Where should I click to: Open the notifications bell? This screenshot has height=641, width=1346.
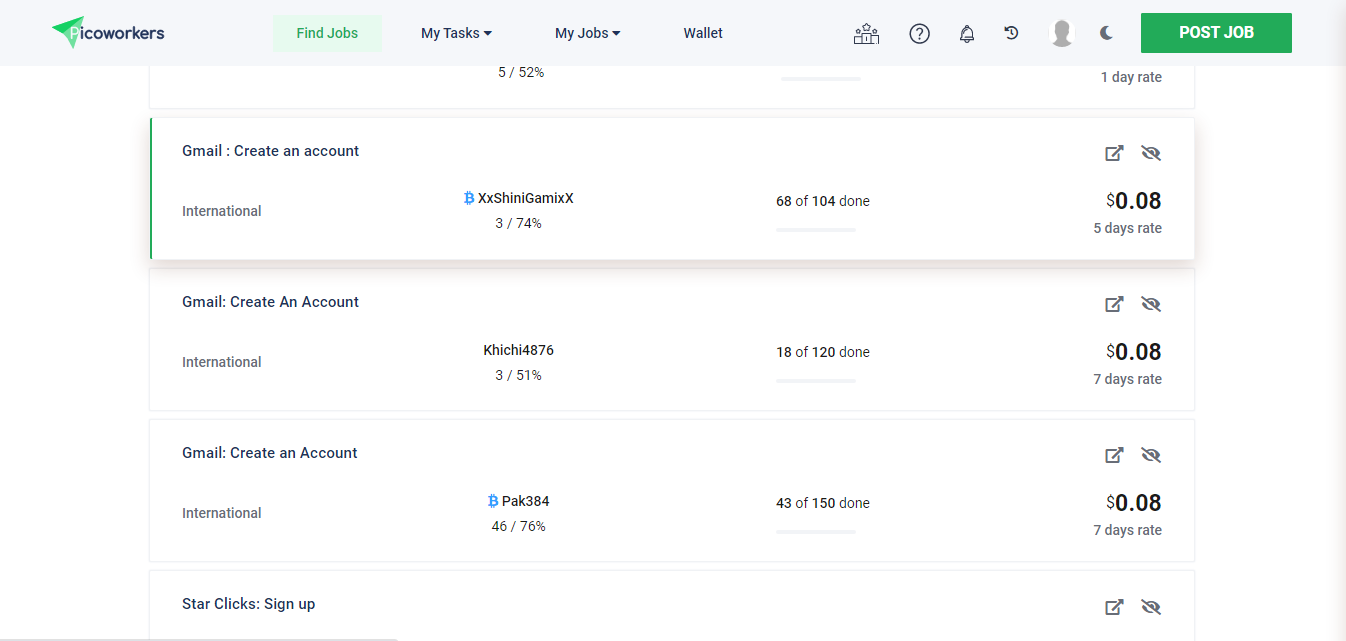coord(966,34)
